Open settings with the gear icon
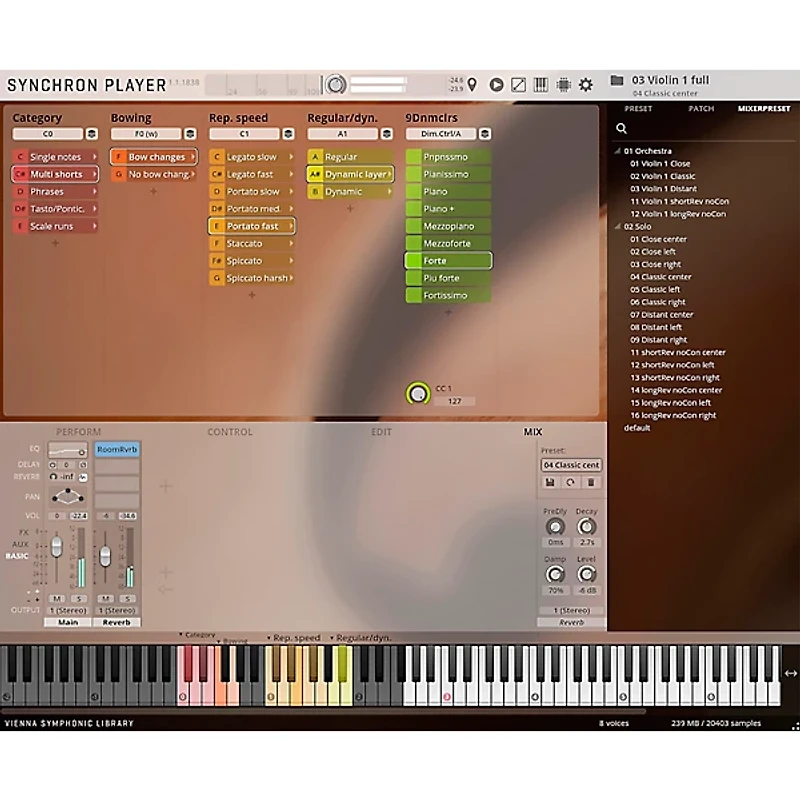 tap(586, 85)
